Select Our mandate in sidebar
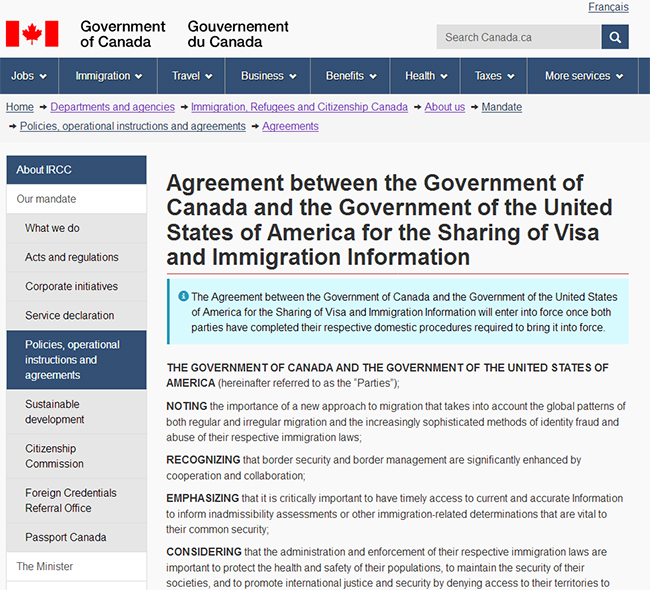Viewport: 650px width, 590px height. click(x=76, y=199)
